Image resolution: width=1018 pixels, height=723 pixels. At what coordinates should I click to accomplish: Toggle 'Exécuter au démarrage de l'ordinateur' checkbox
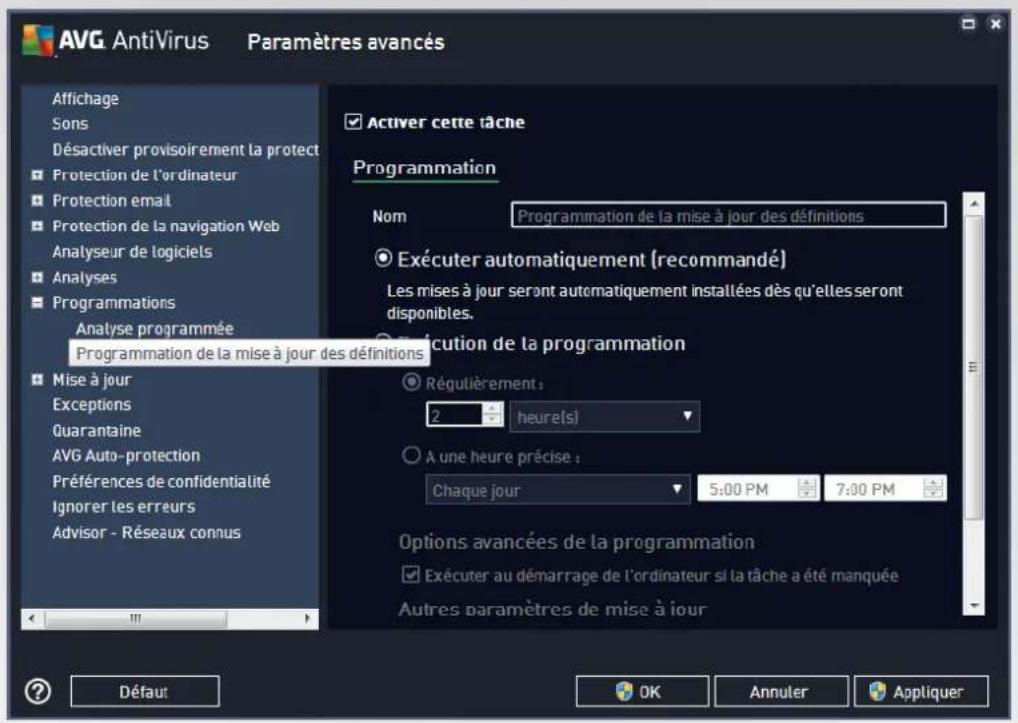tap(410, 574)
